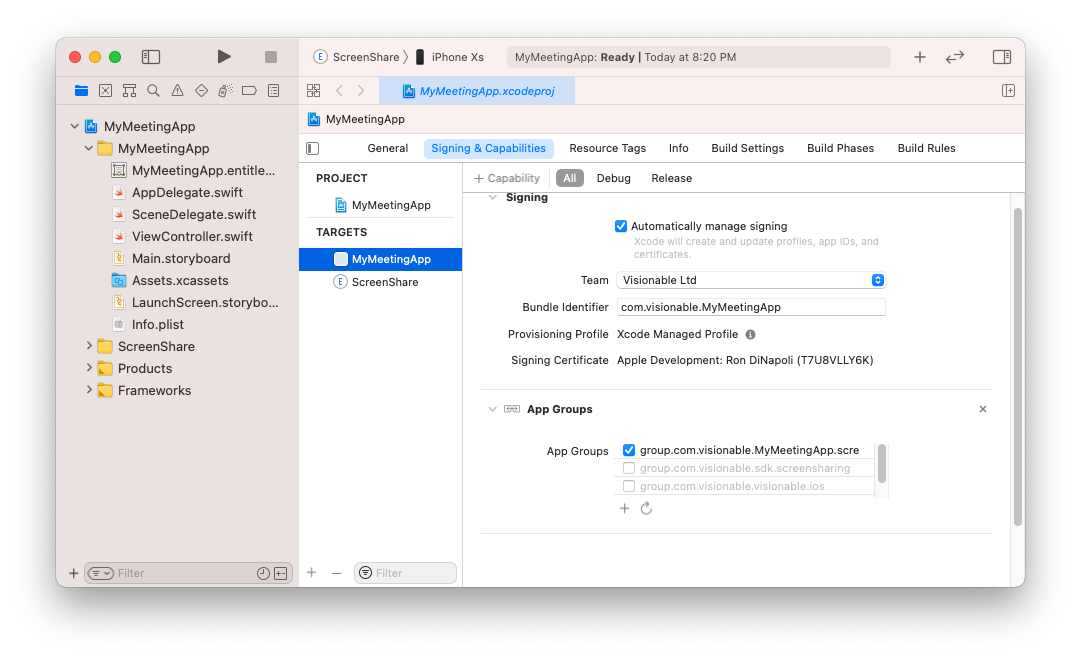Screen dimensions: 1081x661
Task: Go forward in editor history
Action: (x=361, y=90)
